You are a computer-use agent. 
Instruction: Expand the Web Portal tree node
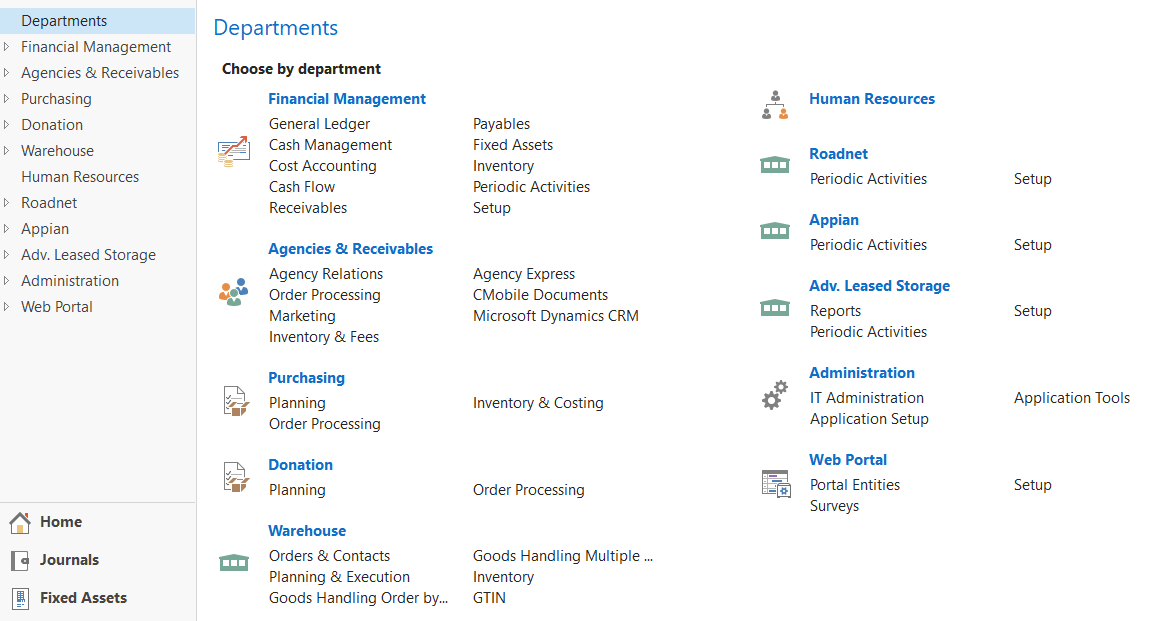click(7, 307)
